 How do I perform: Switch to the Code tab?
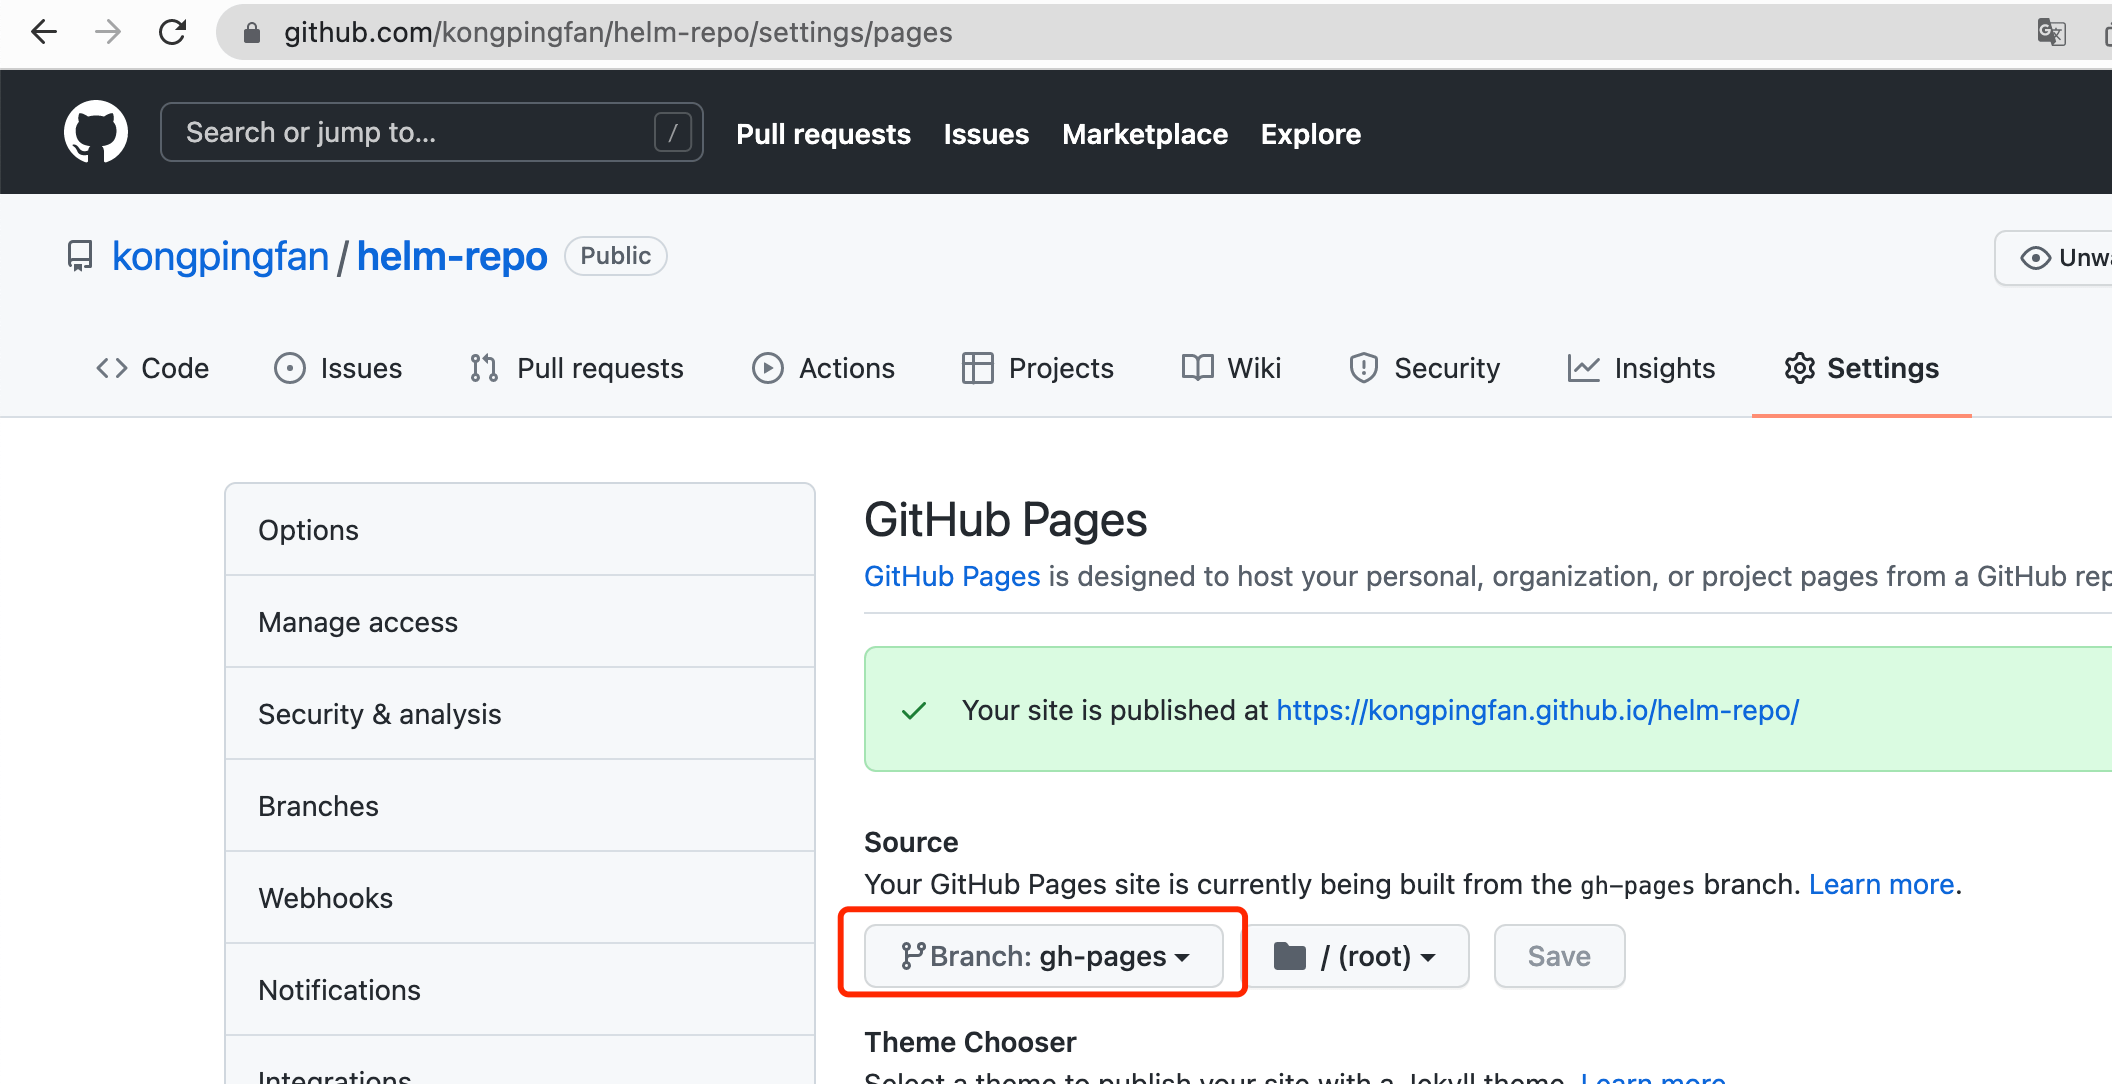coord(153,369)
